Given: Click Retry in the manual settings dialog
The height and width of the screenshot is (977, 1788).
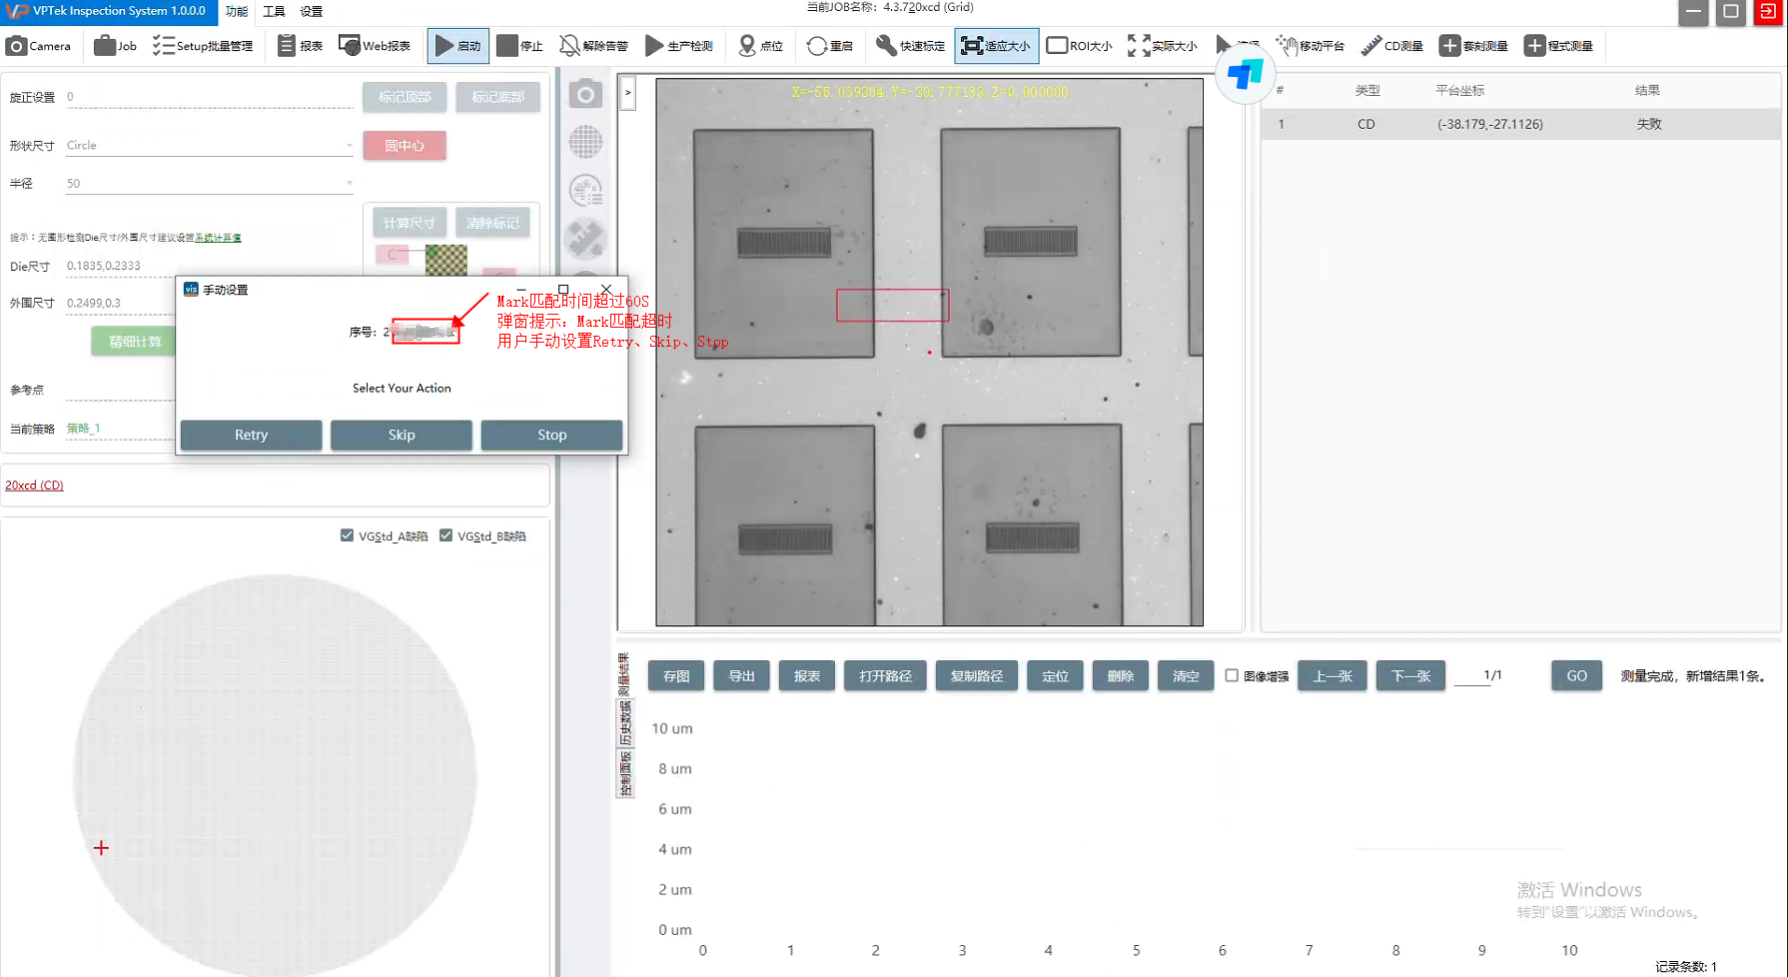Looking at the screenshot, I should point(251,435).
